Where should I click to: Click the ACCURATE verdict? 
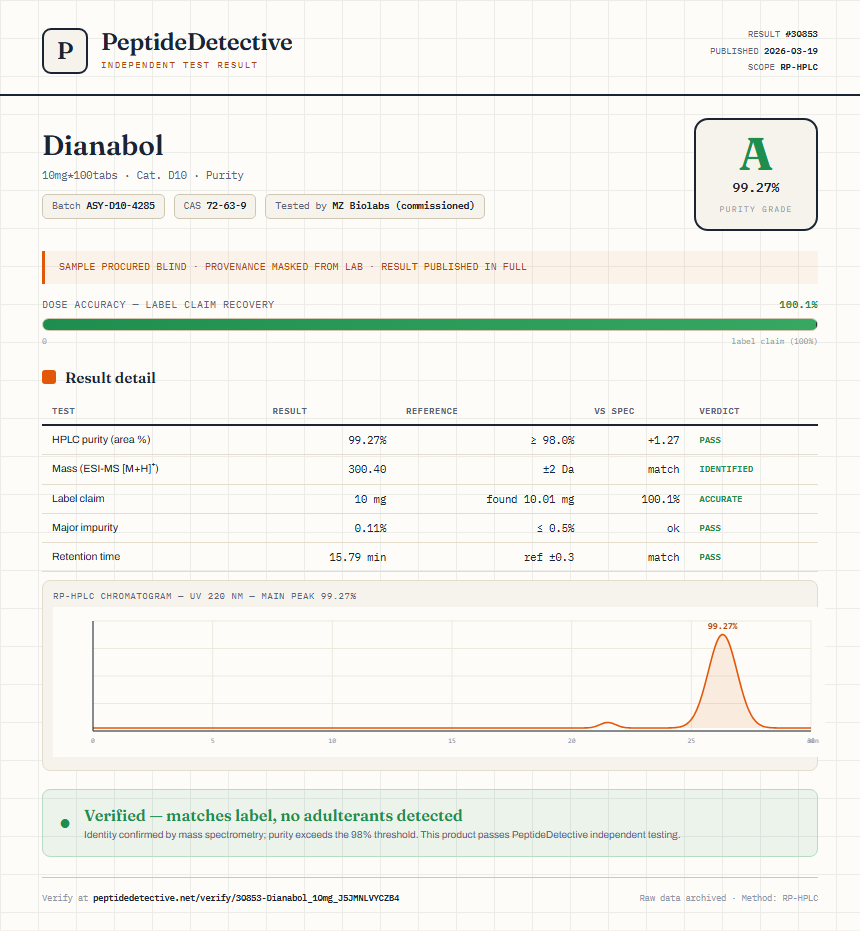tap(720, 499)
